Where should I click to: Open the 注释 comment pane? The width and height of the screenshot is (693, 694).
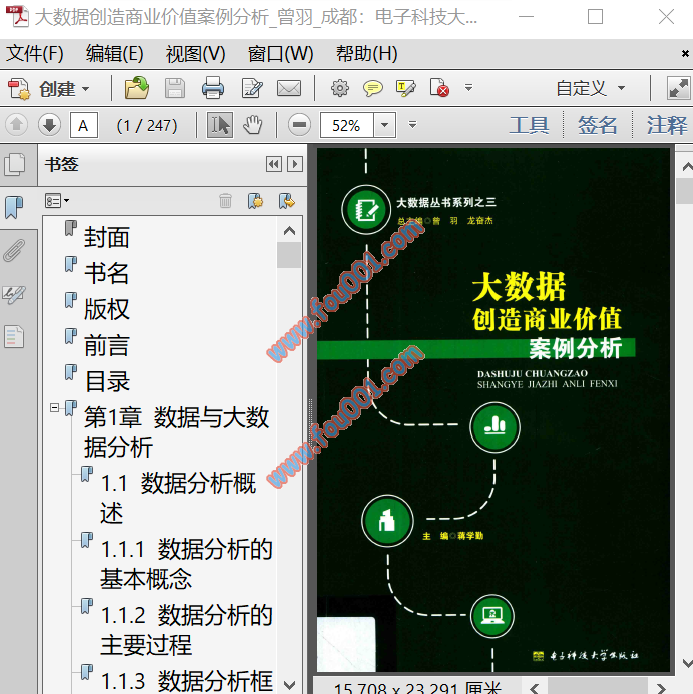666,125
